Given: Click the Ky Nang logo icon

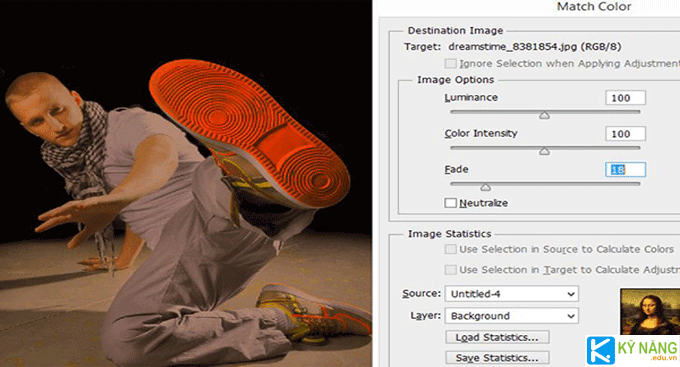Looking at the screenshot, I should tap(601, 350).
